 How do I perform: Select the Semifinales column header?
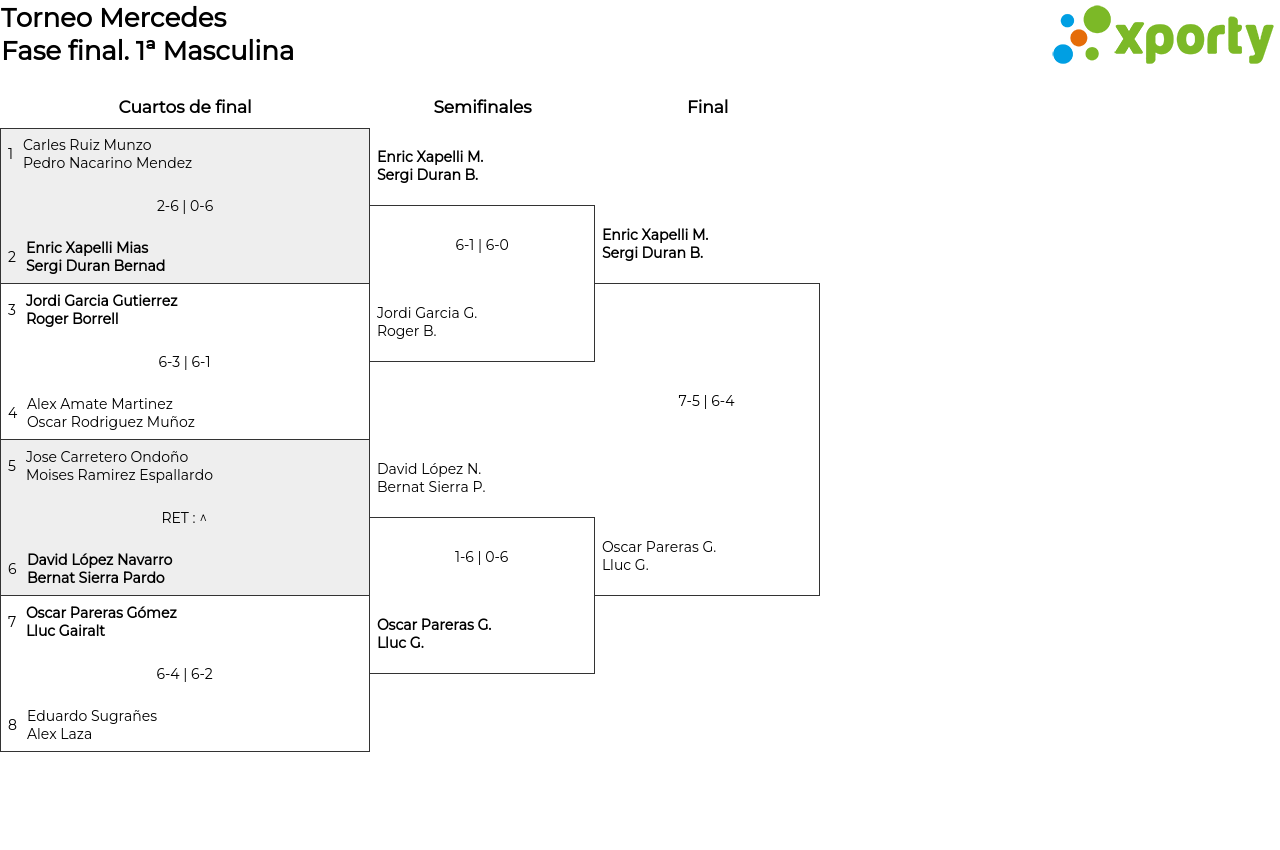click(x=482, y=107)
